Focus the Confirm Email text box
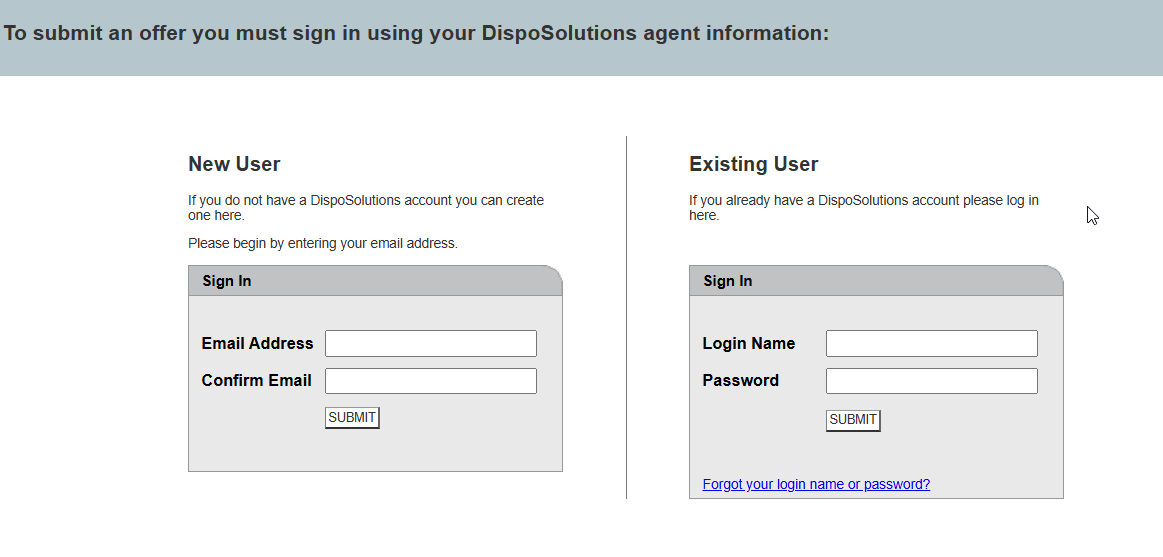The width and height of the screenshot is (1163, 557). [x=430, y=380]
